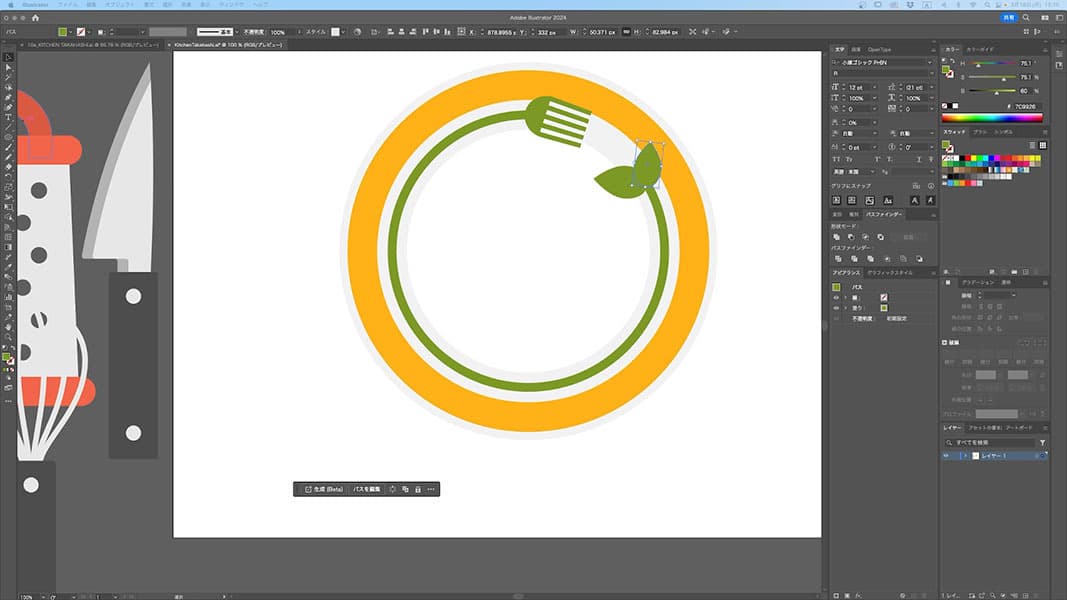Click the Unite shape mode in Pathfinder
Viewport: 1067px width, 600px height.
pyautogui.click(x=837, y=237)
